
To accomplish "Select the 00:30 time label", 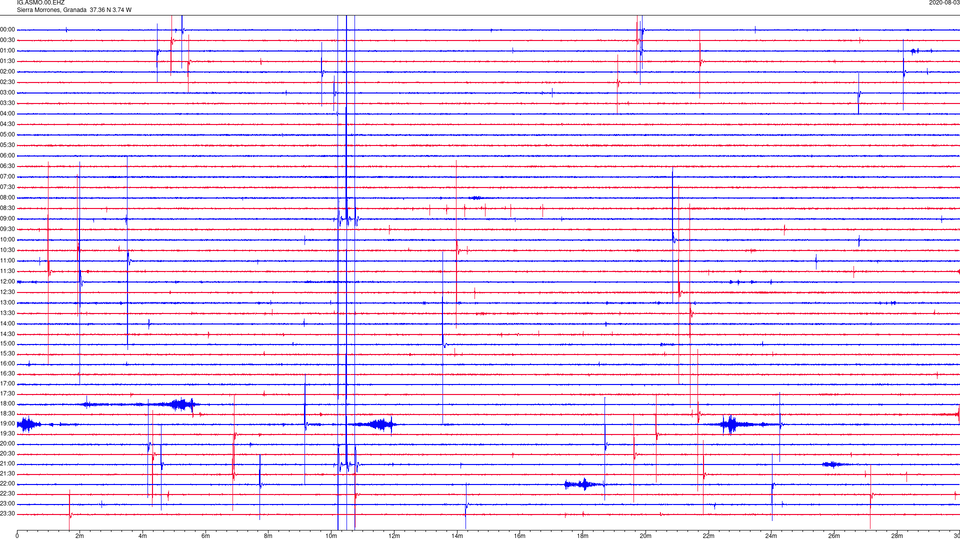I will pyautogui.click(x=8, y=40).
